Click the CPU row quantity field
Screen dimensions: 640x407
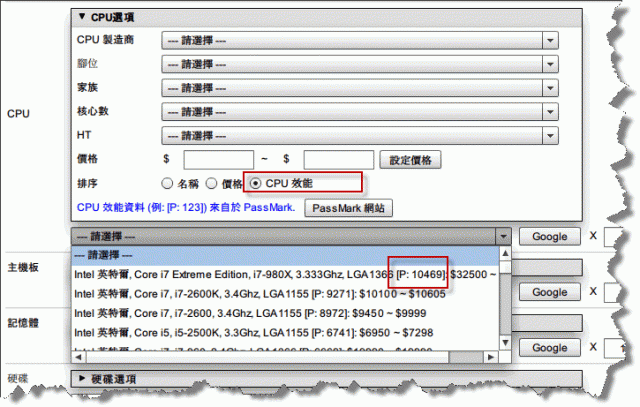coord(613,237)
